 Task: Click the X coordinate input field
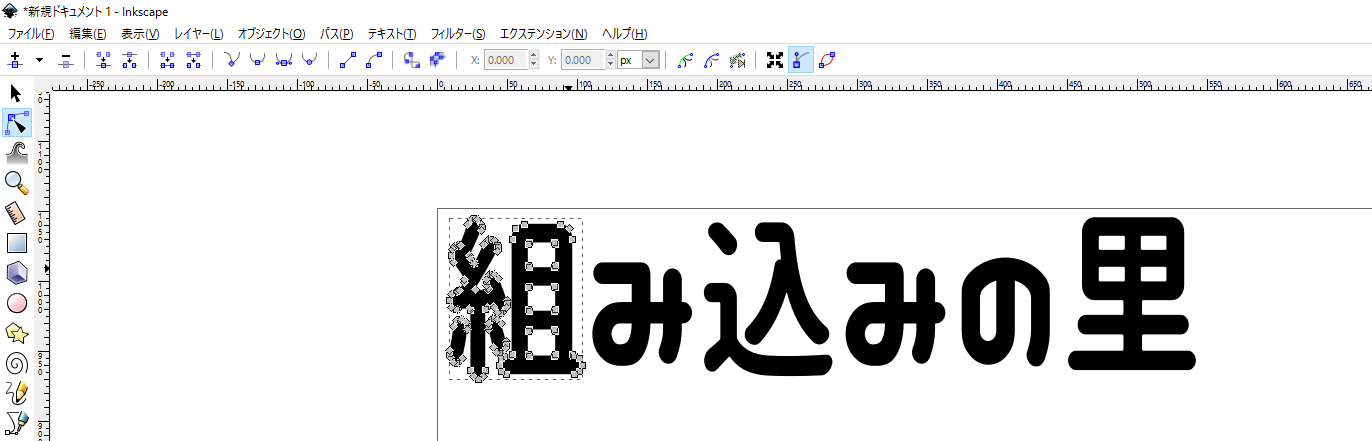[506, 60]
